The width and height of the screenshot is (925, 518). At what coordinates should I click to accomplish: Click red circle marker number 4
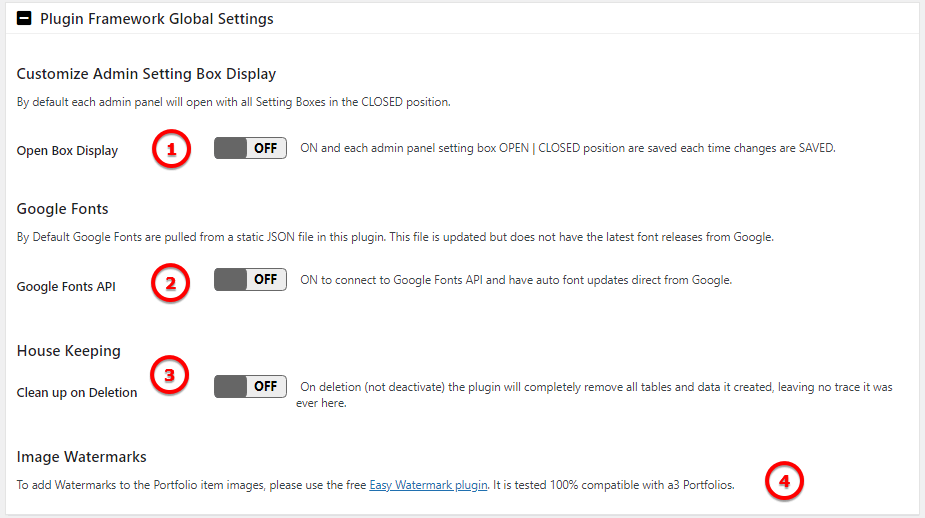point(784,481)
